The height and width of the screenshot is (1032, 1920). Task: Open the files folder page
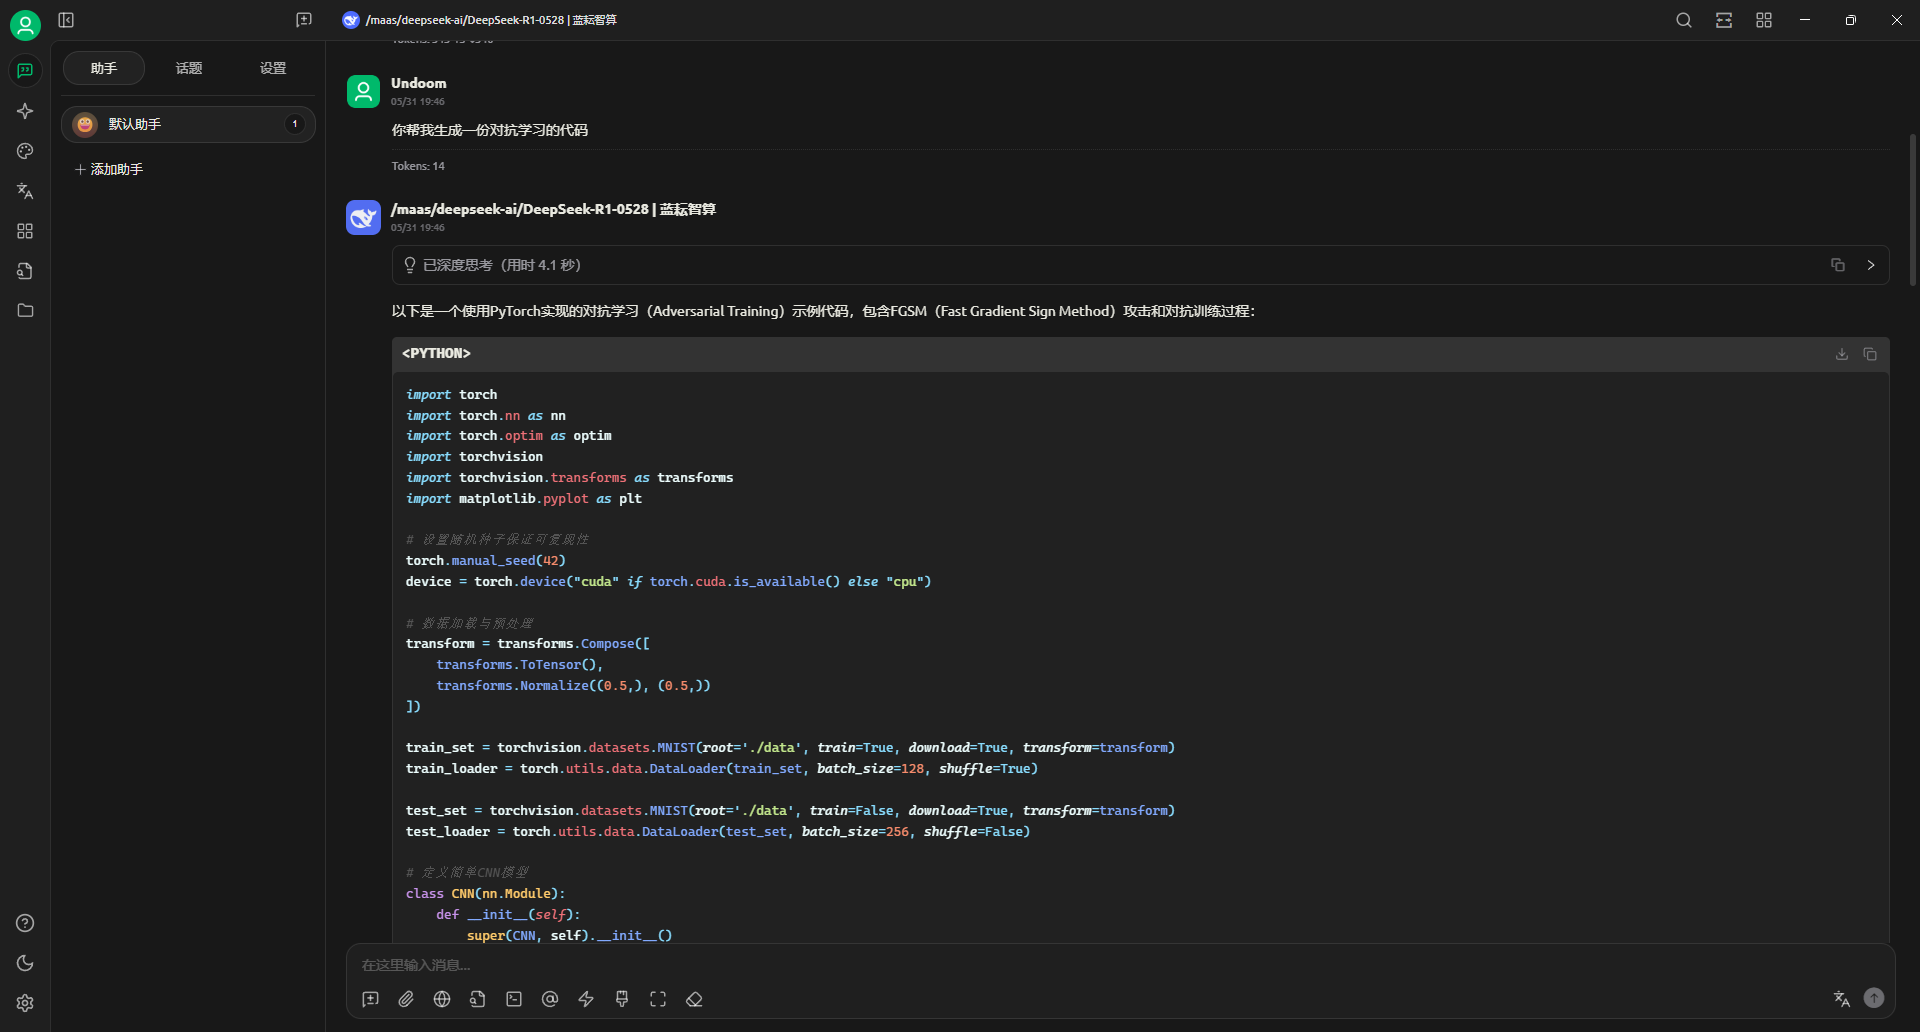click(x=25, y=311)
